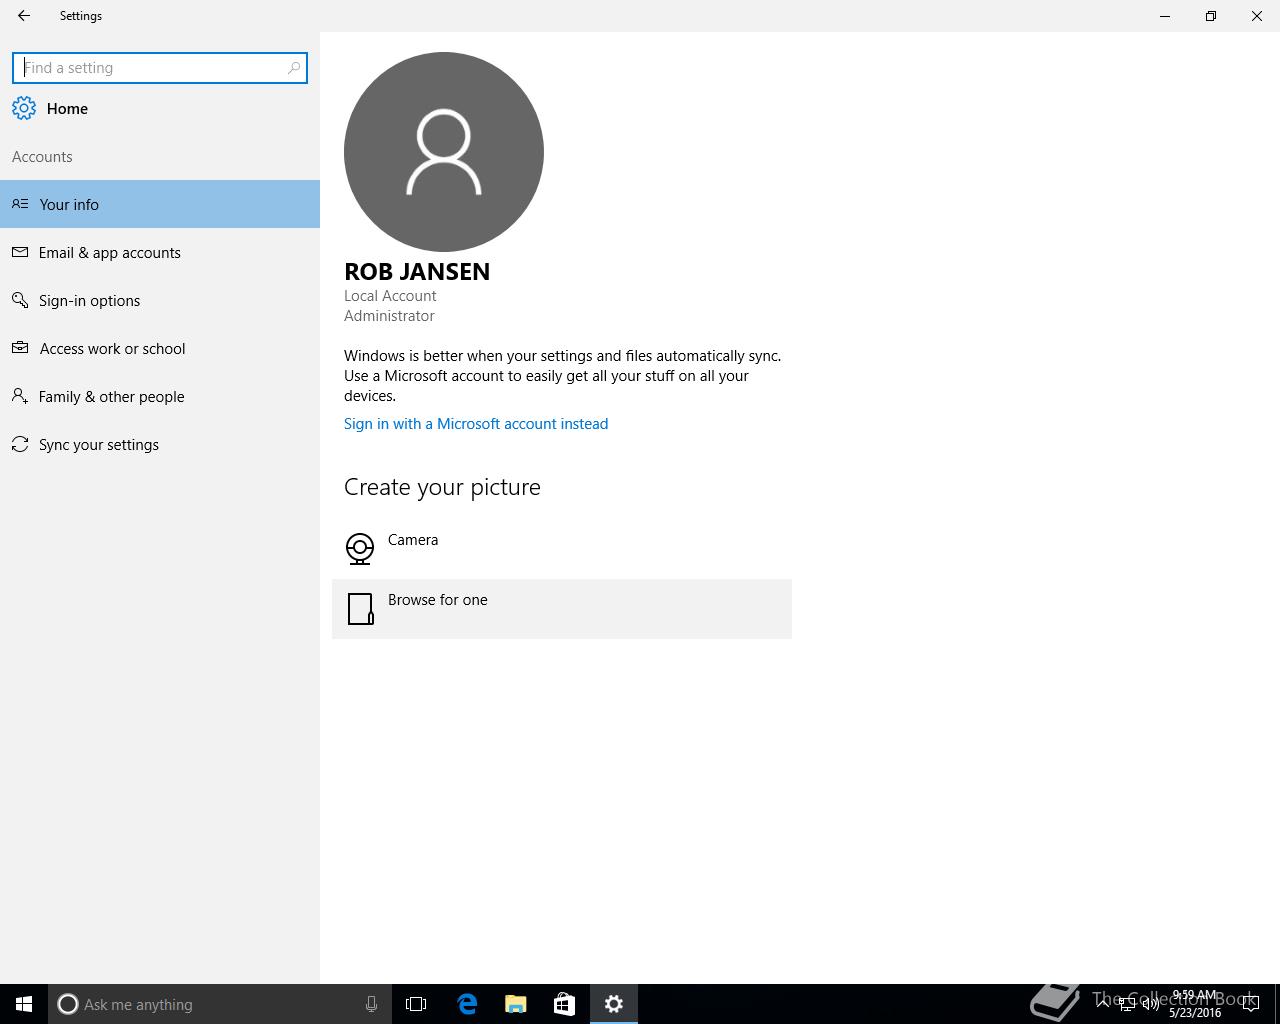The image size is (1280, 1024).
Task: Open Home via its gear icon
Action: (24, 108)
